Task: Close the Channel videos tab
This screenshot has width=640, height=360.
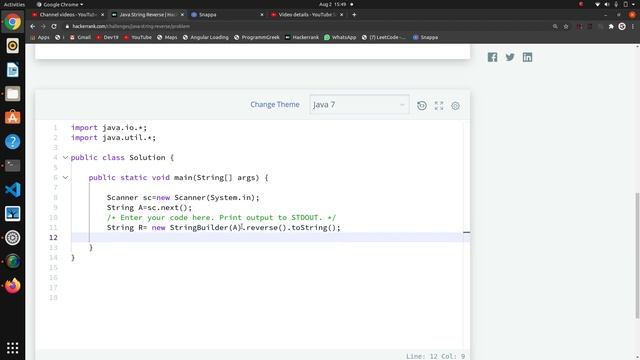Action: 102,15
